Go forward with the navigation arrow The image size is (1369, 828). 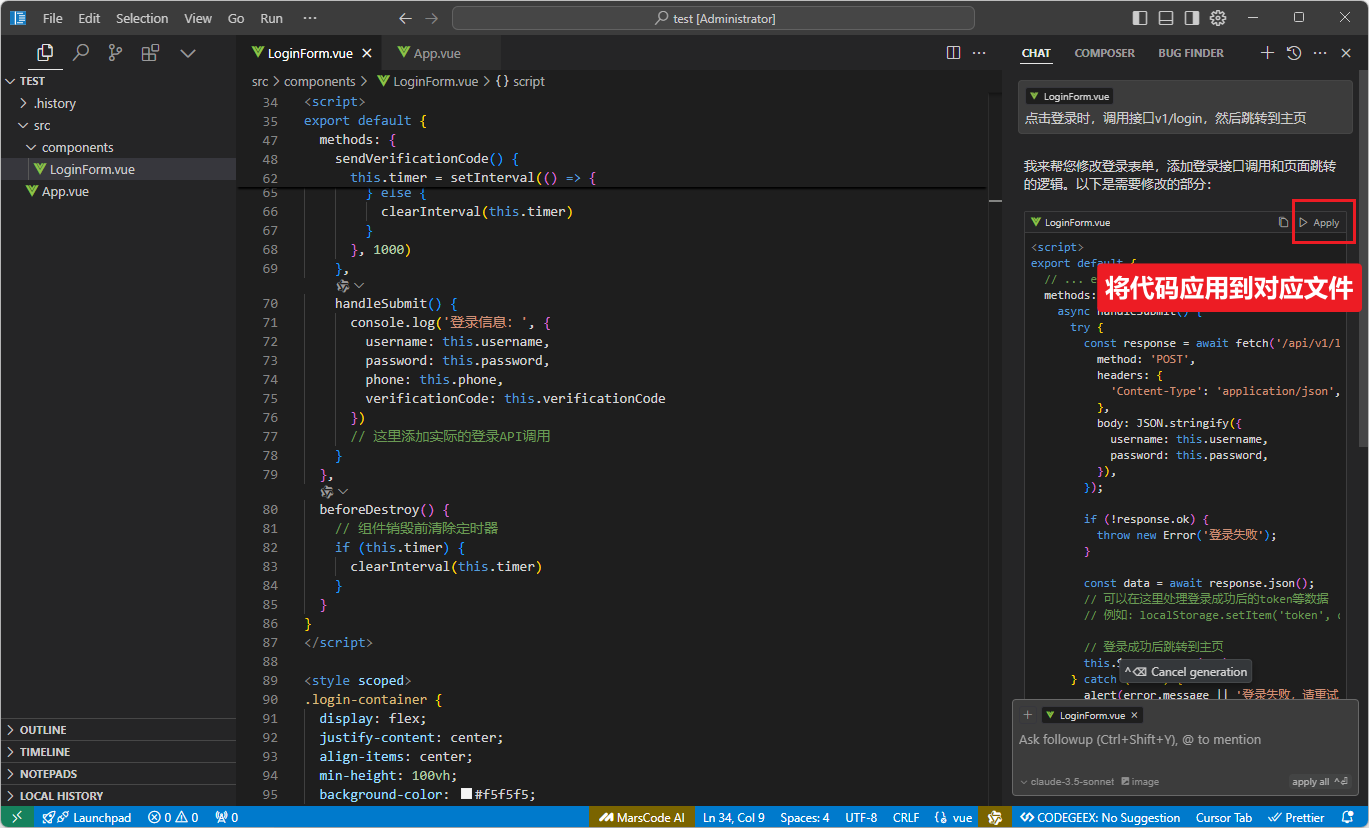point(431,18)
